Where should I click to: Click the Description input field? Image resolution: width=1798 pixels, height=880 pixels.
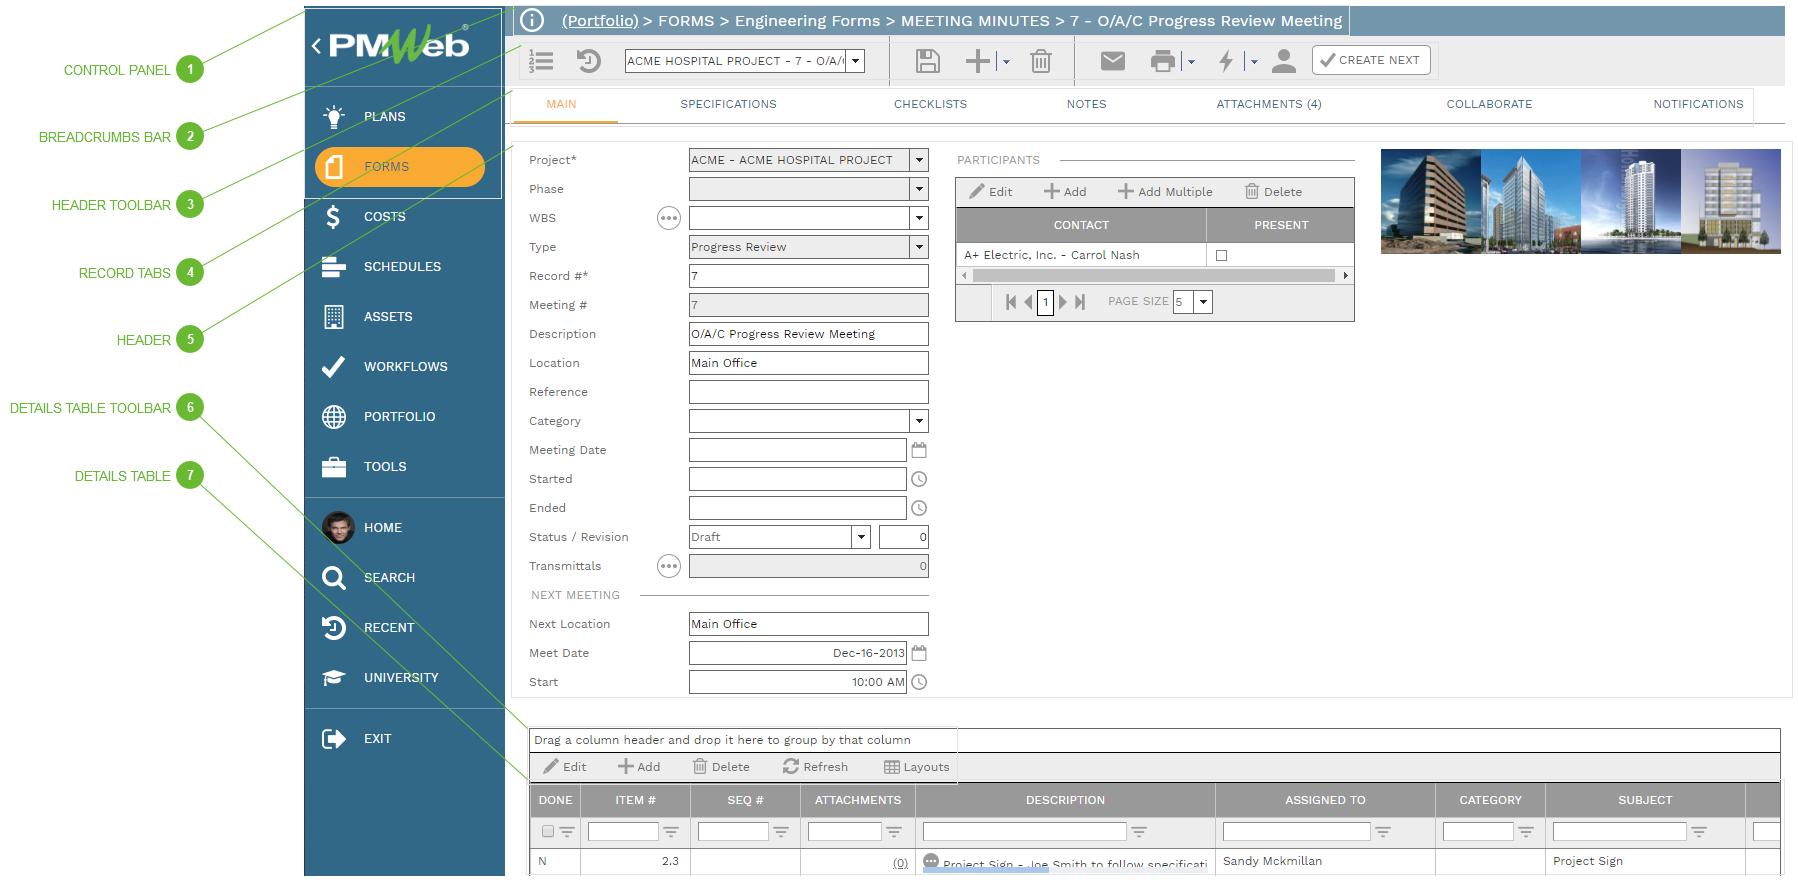tap(809, 334)
